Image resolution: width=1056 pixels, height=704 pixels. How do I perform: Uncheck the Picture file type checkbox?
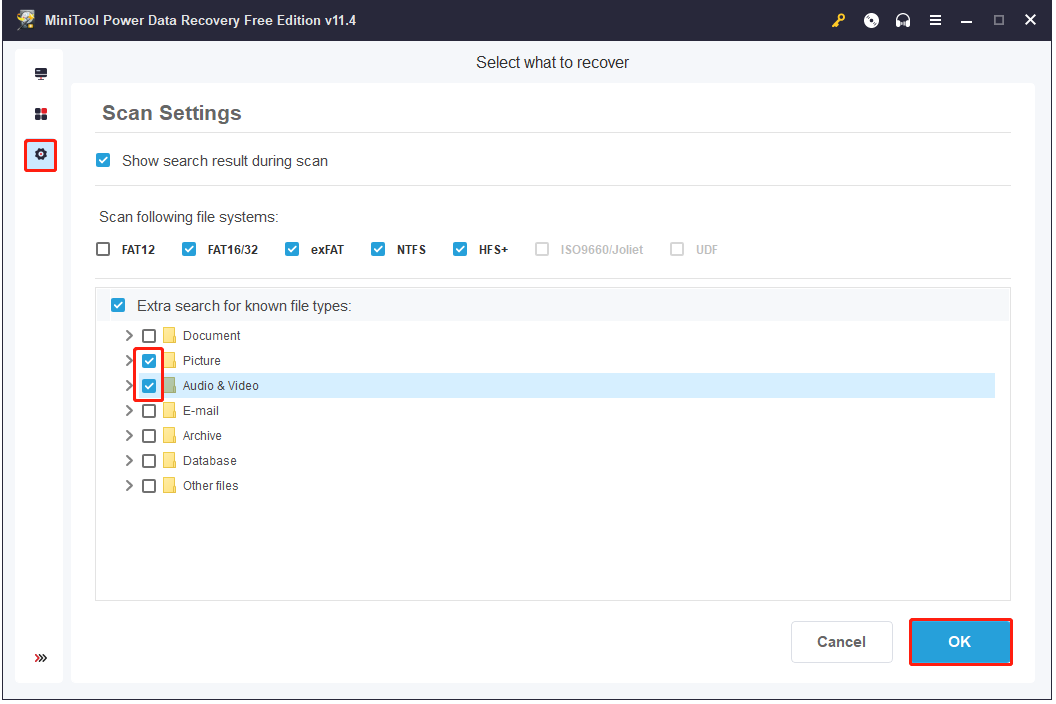pos(150,361)
